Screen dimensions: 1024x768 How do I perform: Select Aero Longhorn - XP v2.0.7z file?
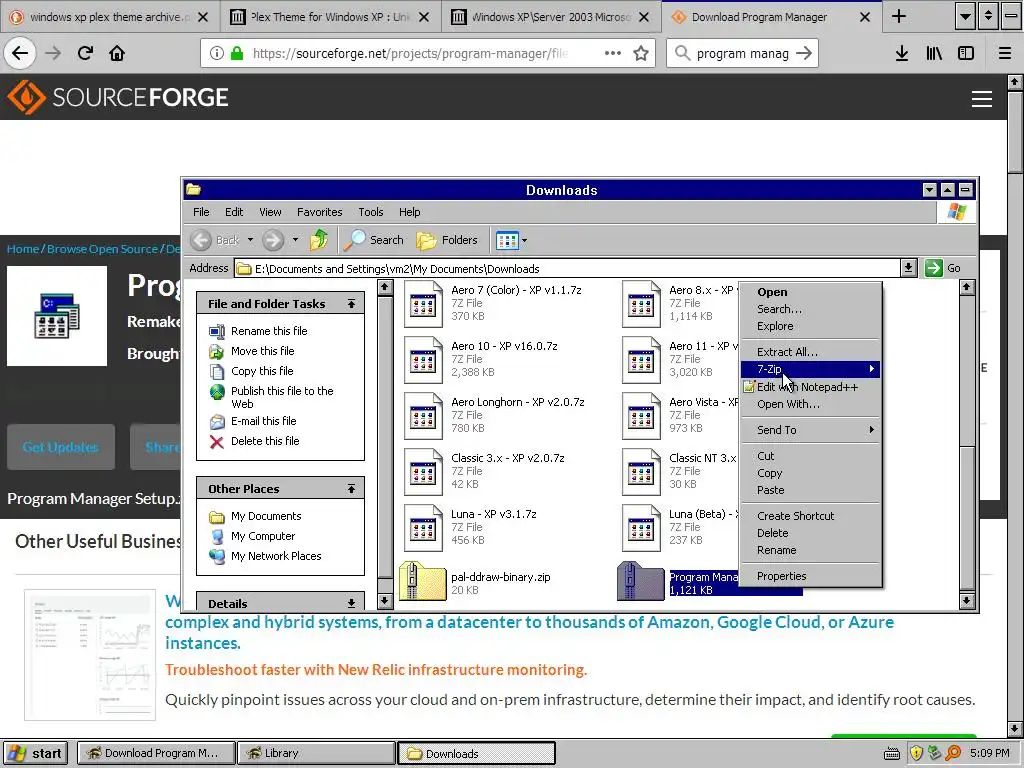(494, 415)
